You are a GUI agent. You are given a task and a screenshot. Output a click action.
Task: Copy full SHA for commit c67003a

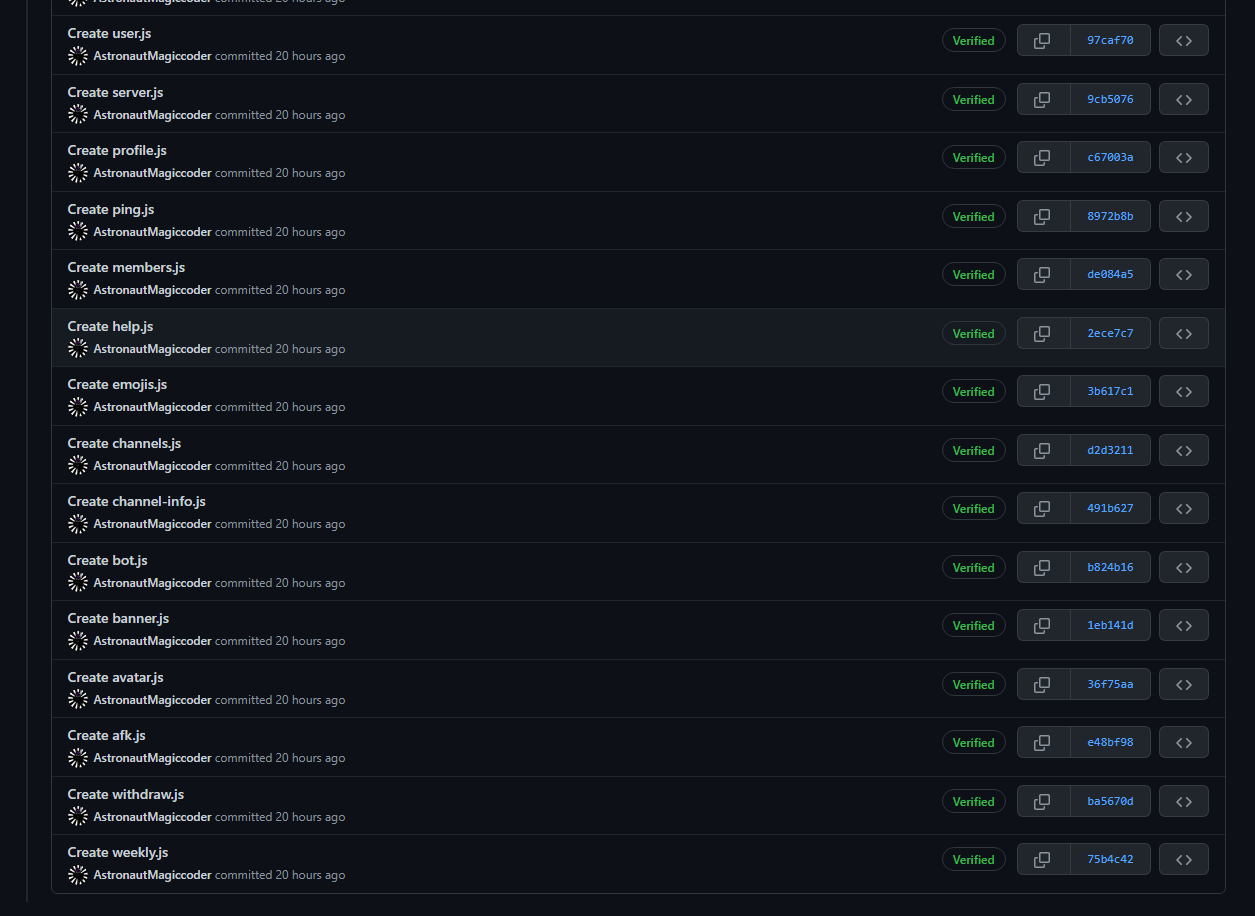tap(1043, 158)
